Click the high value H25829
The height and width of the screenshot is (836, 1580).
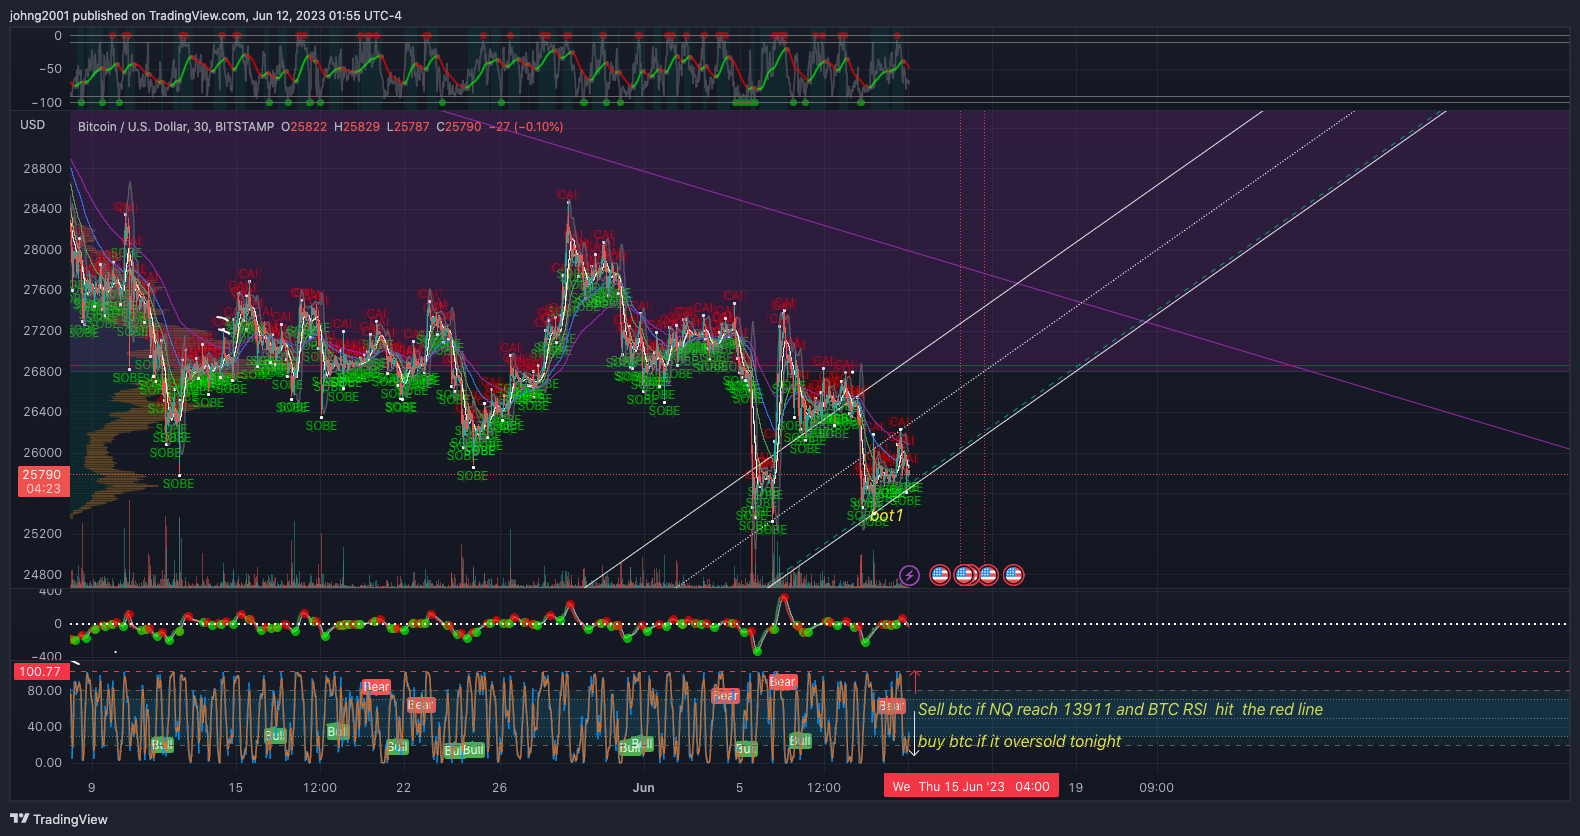(357, 127)
